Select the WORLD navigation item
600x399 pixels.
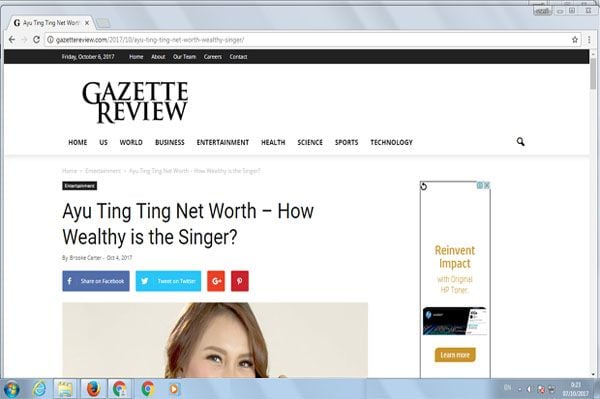(131, 142)
